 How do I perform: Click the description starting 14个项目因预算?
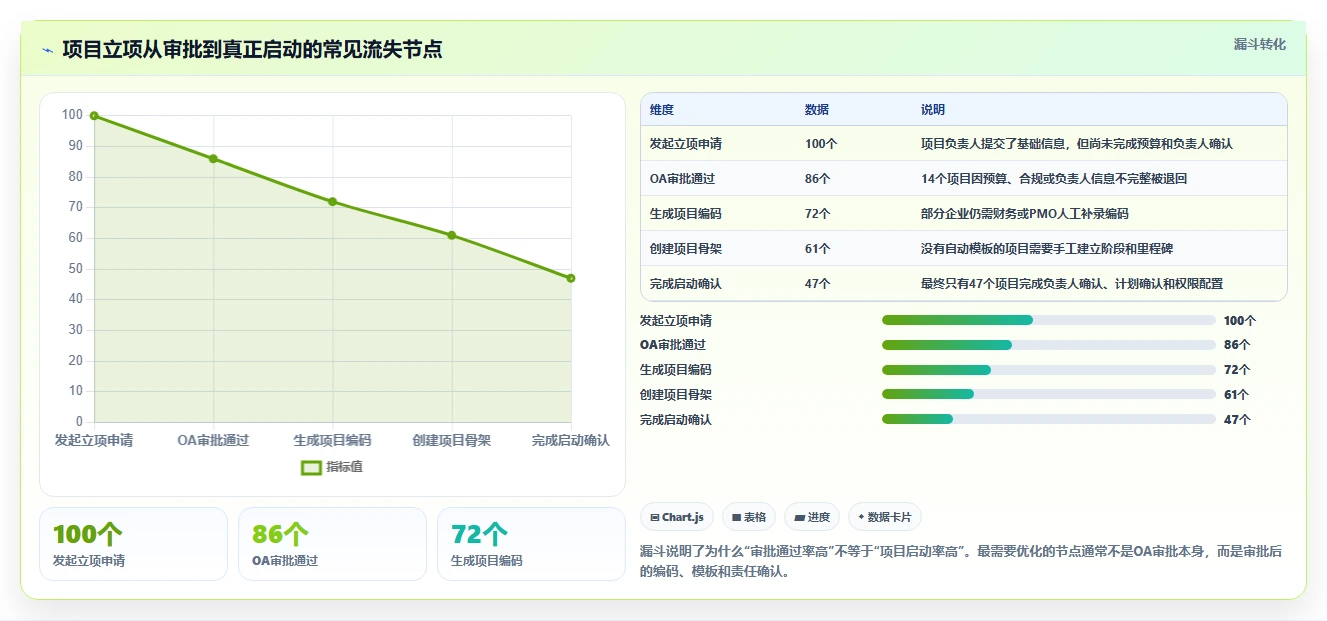pyautogui.click(x=1054, y=179)
